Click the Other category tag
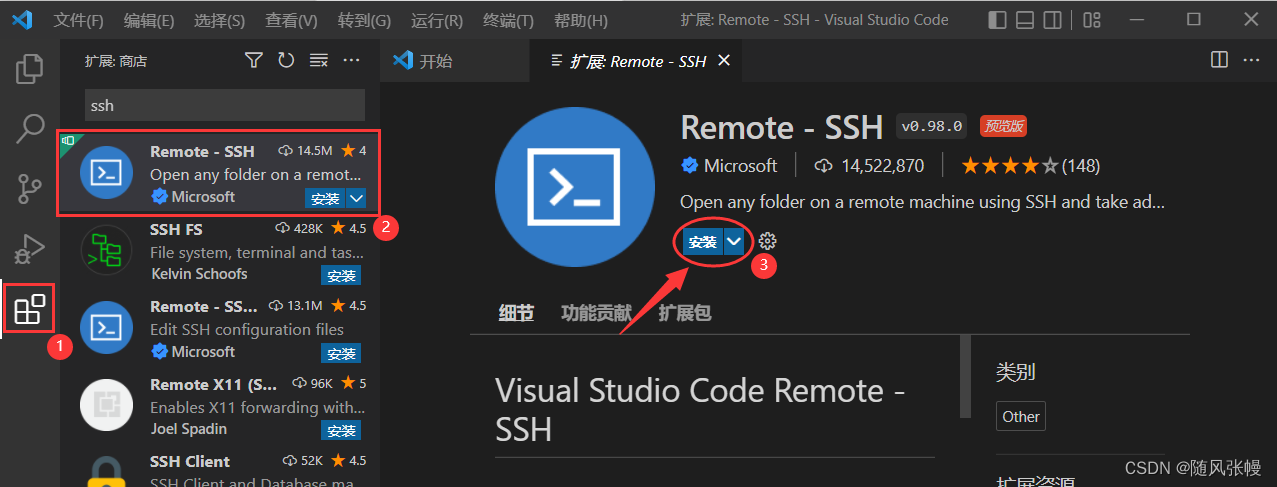 (x=1021, y=416)
